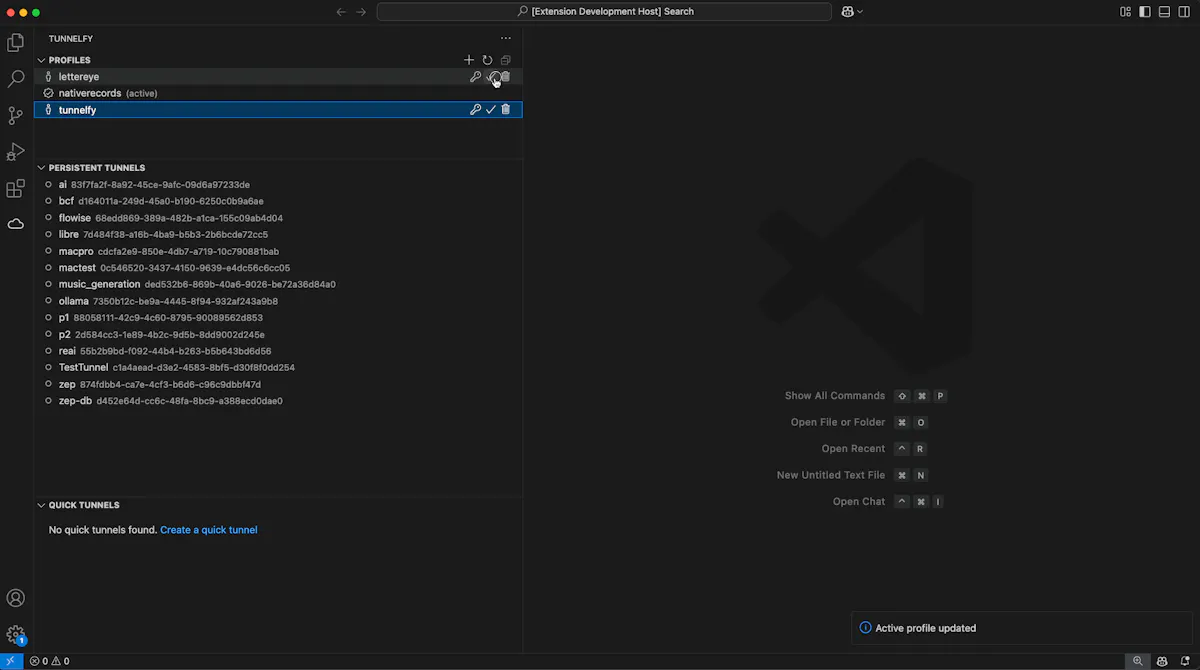Open the Source Control view
Image resolution: width=1200 pixels, height=670 pixels.
point(16,116)
